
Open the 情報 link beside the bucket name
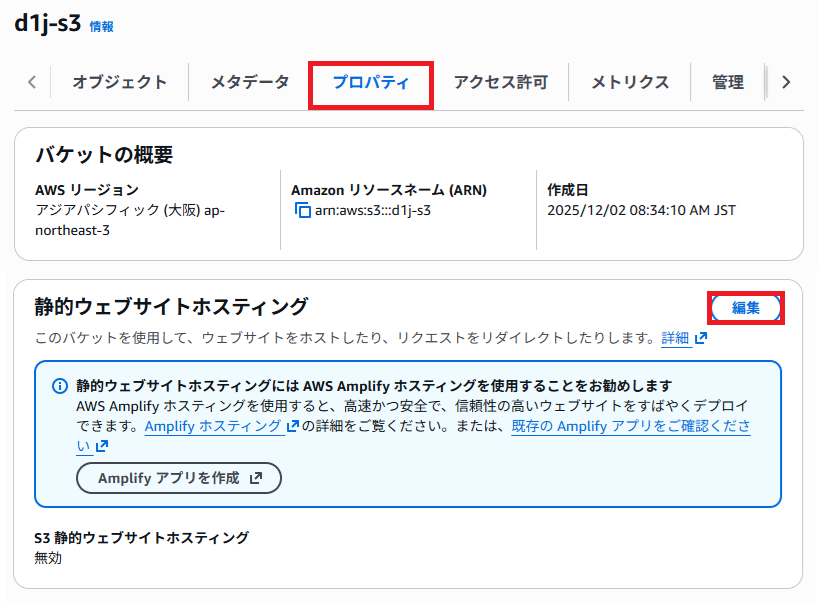[x=102, y=27]
